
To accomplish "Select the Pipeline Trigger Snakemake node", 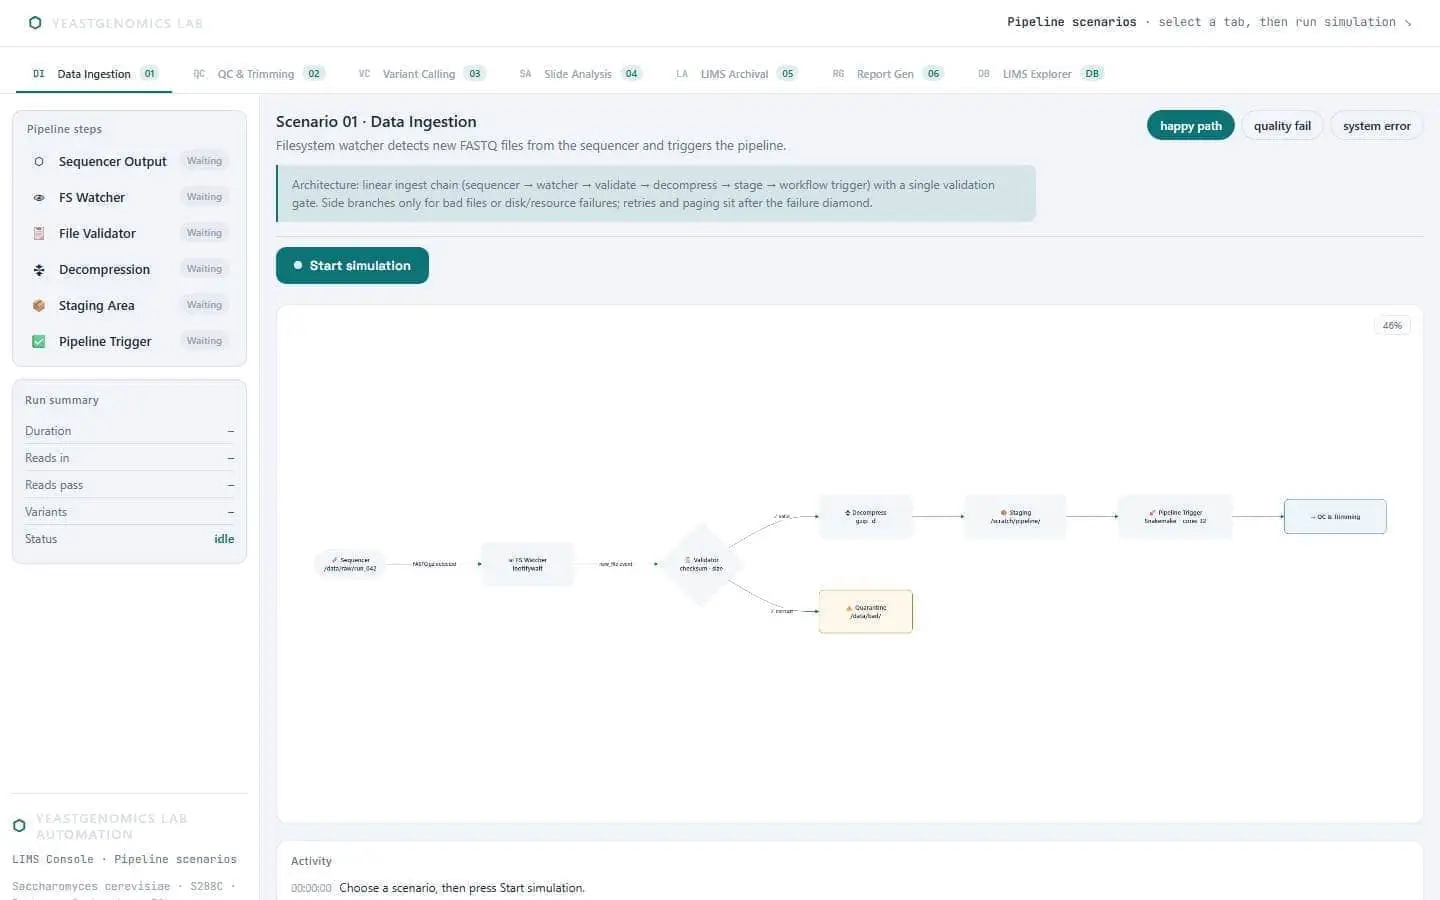I will tap(1175, 516).
